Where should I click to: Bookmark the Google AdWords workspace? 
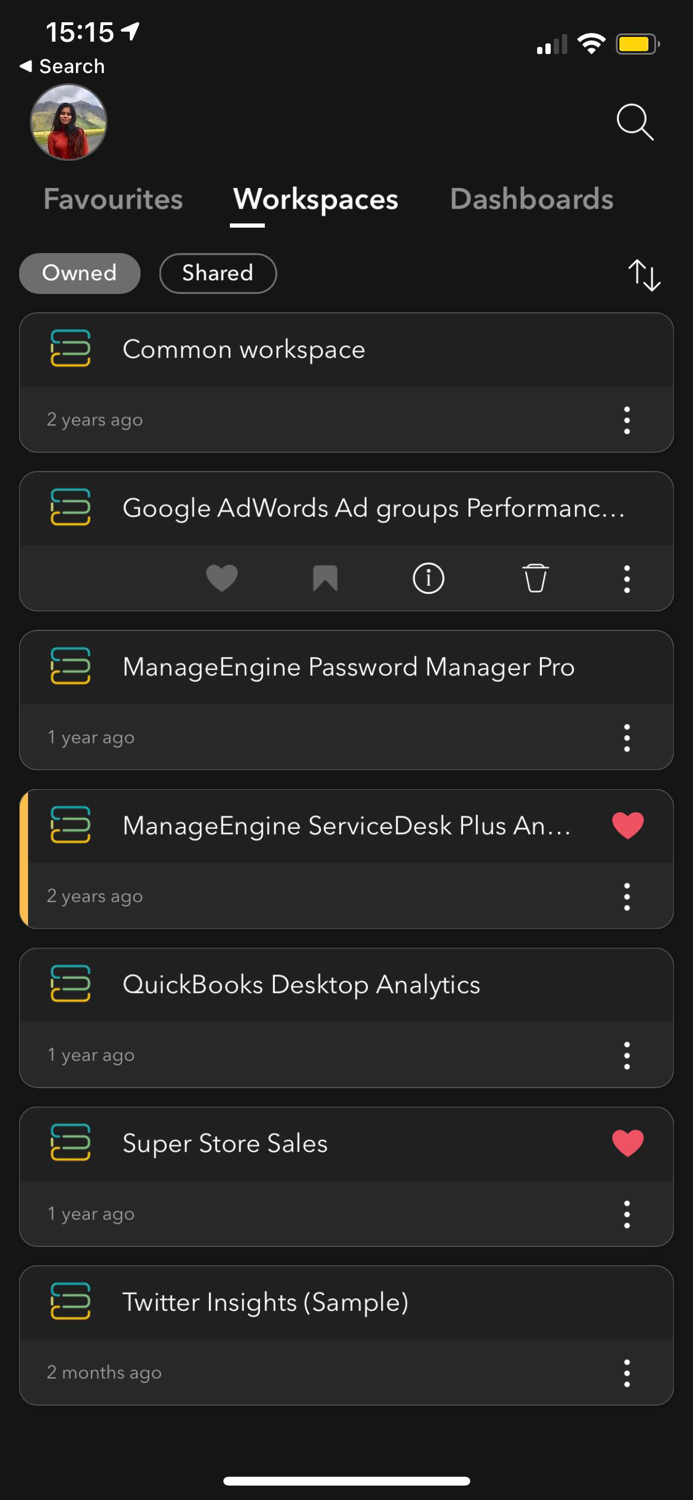tap(325, 578)
